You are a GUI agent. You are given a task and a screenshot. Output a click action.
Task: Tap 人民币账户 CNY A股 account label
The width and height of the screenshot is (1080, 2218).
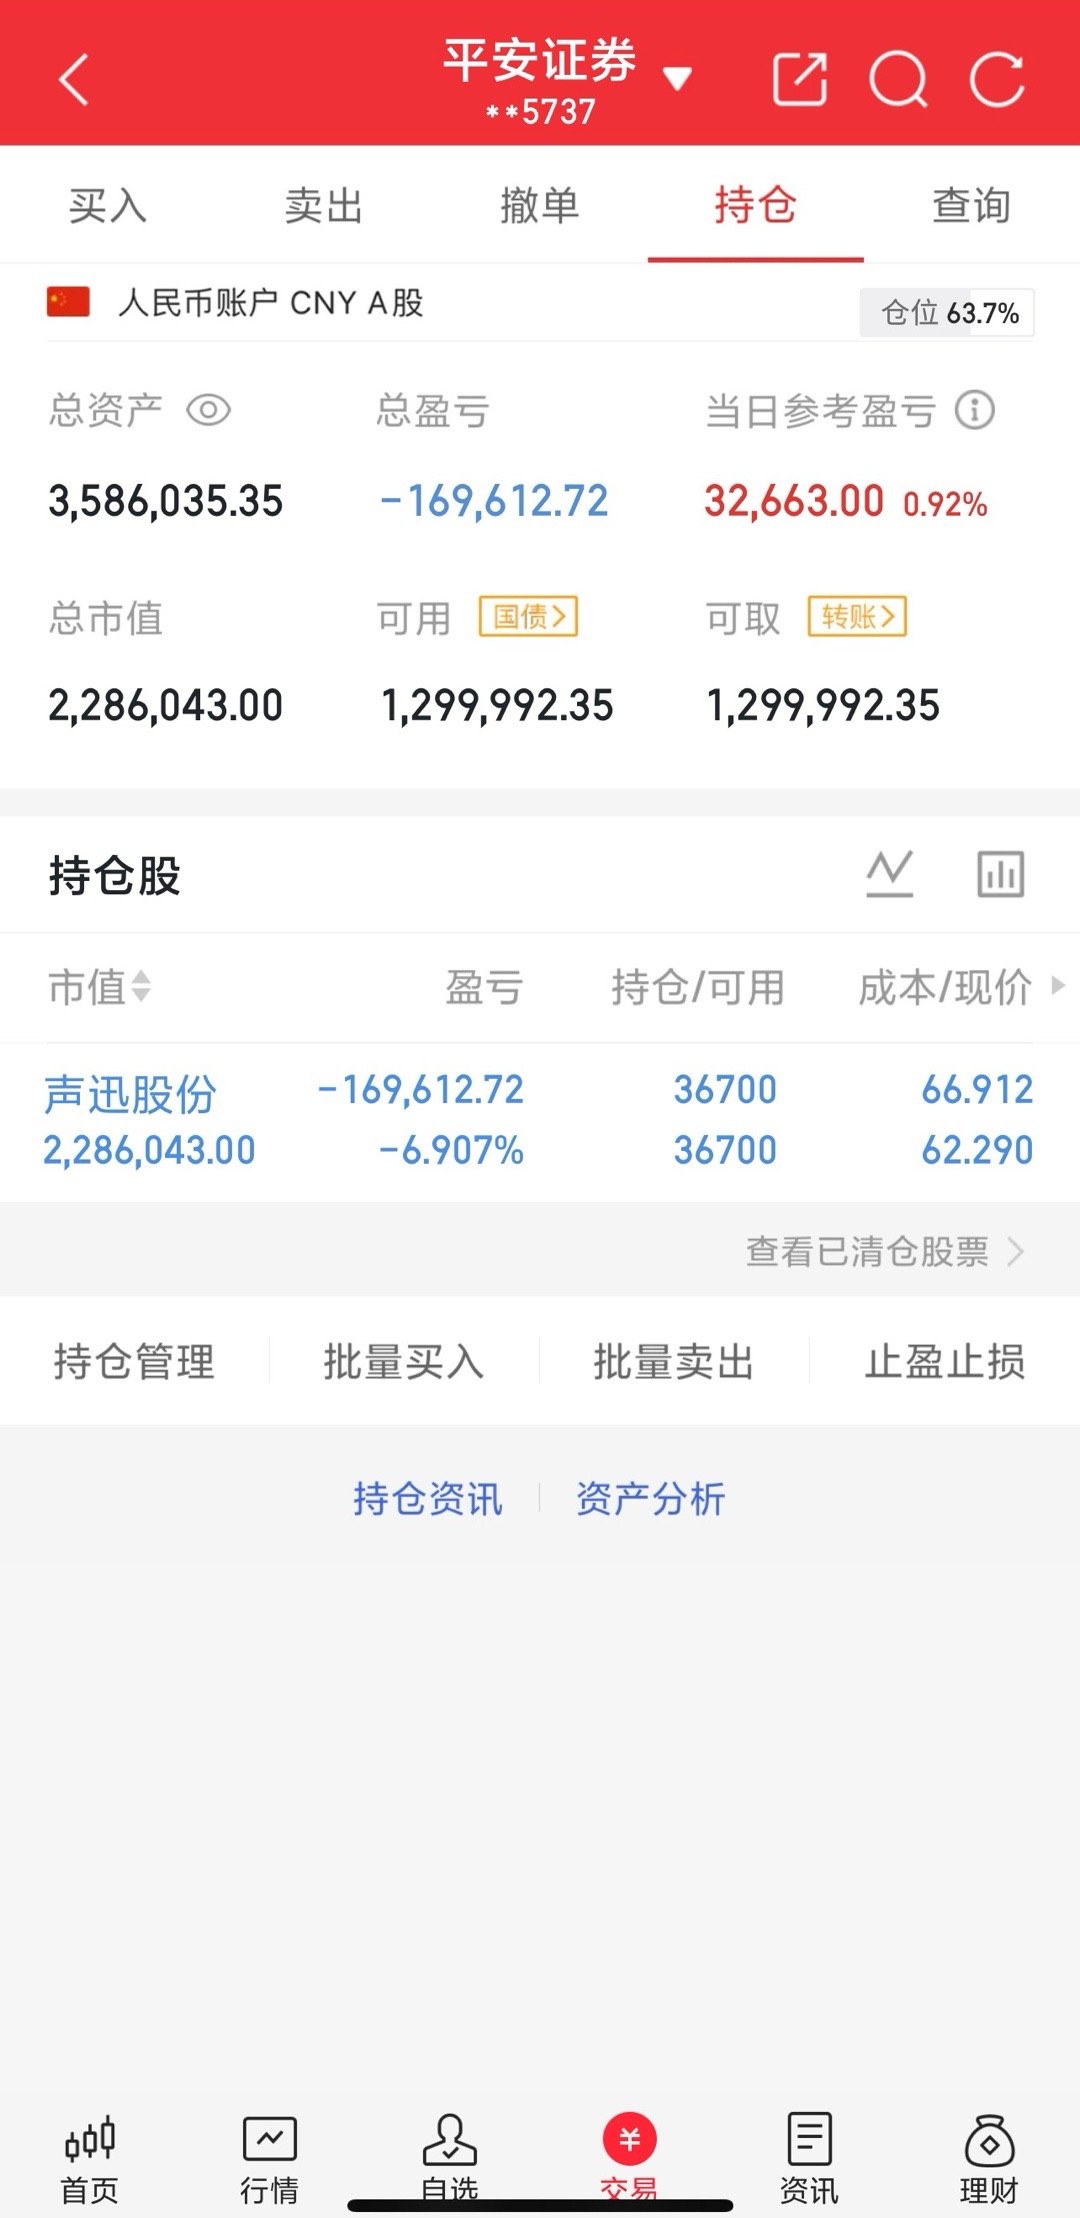point(271,302)
